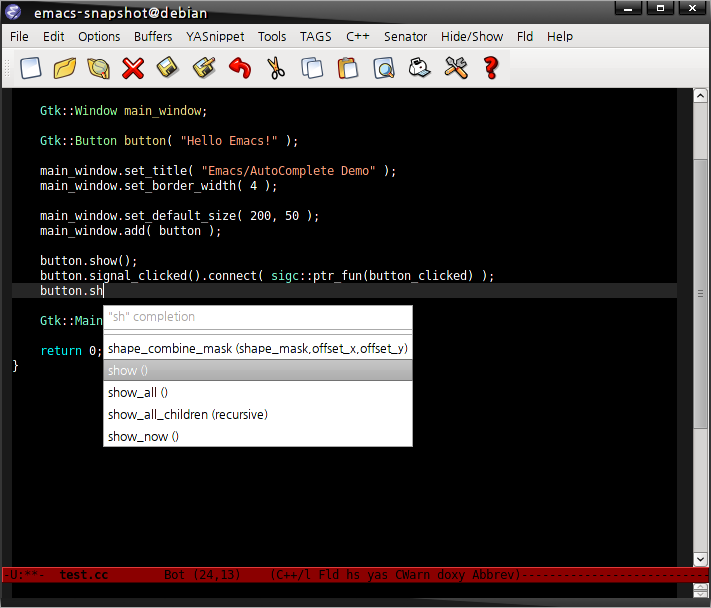Open the Tools menu
This screenshot has width=711, height=608.
click(272, 36)
